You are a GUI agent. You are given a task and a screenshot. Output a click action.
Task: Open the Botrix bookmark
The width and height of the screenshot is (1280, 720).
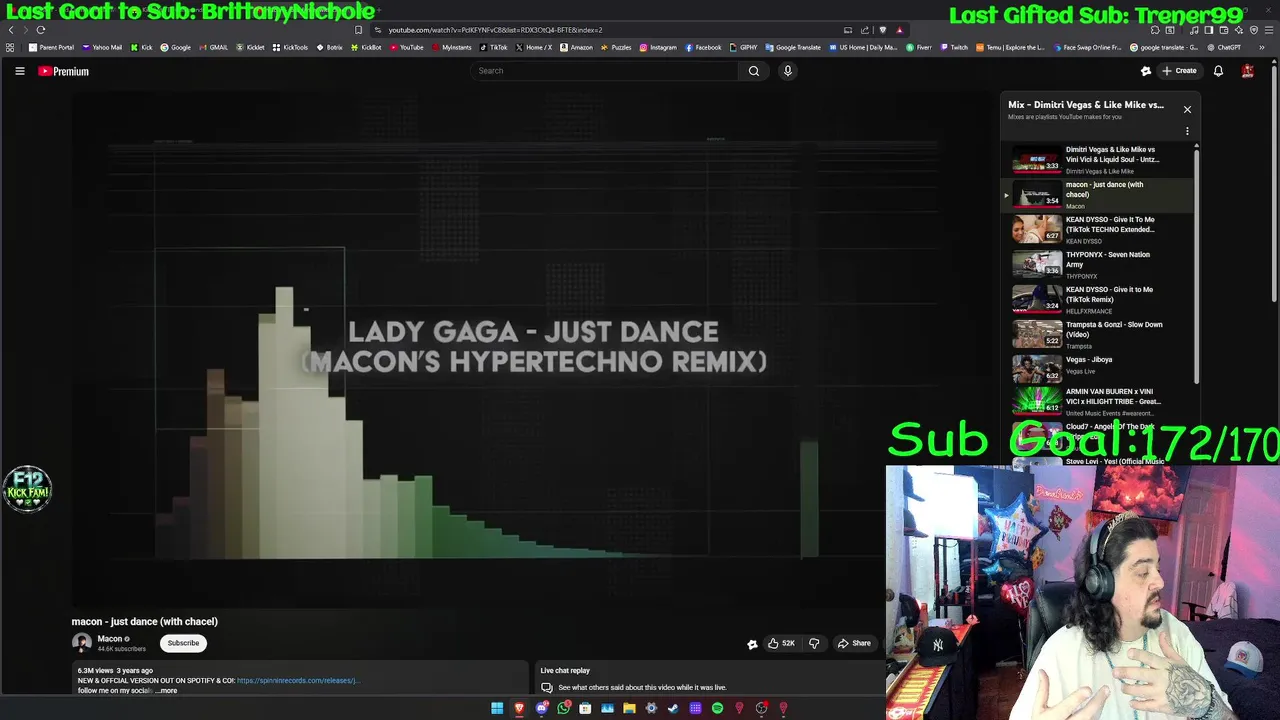point(329,47)
